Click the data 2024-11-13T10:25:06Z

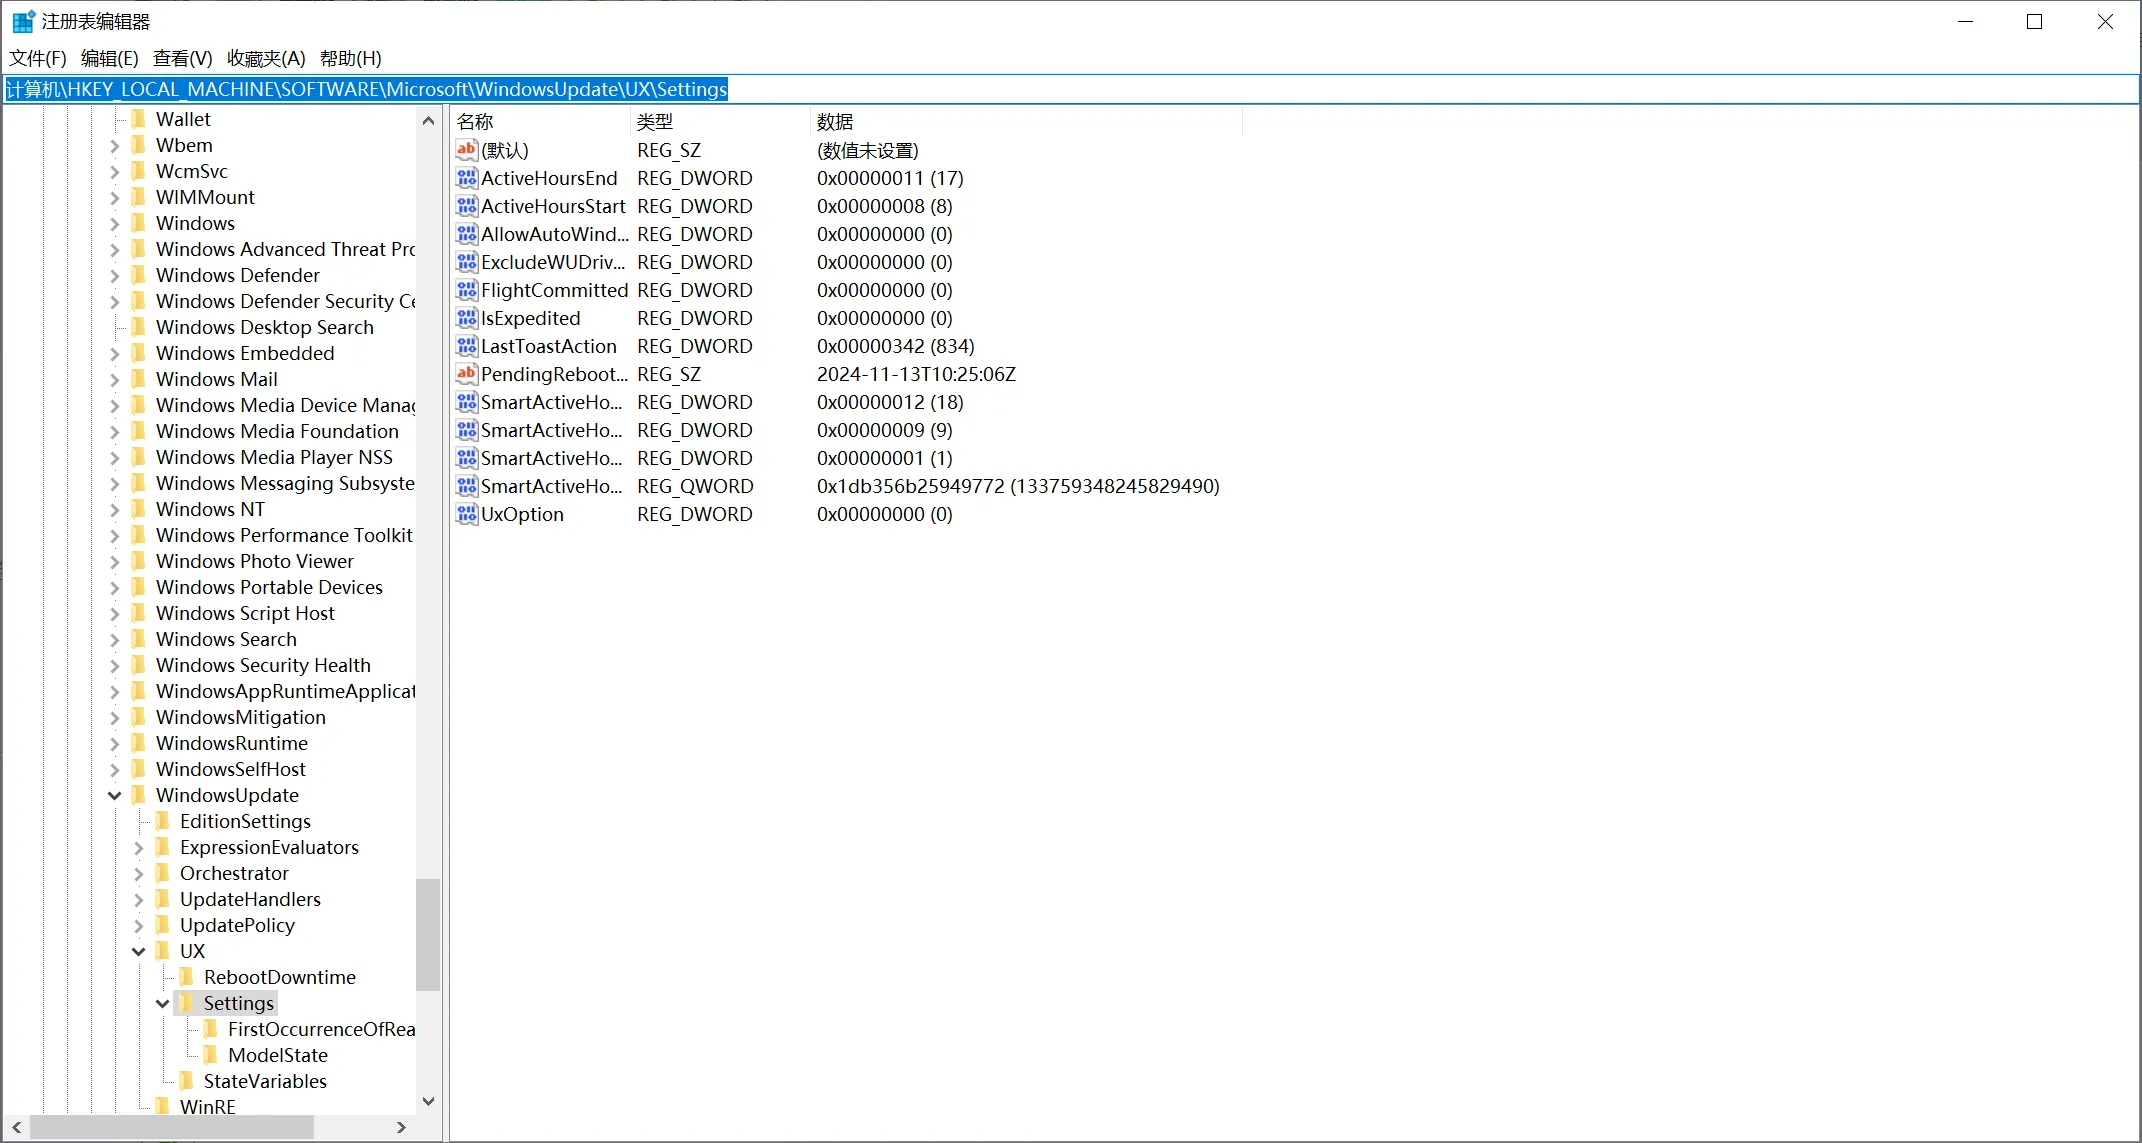[x=916, y=374]
